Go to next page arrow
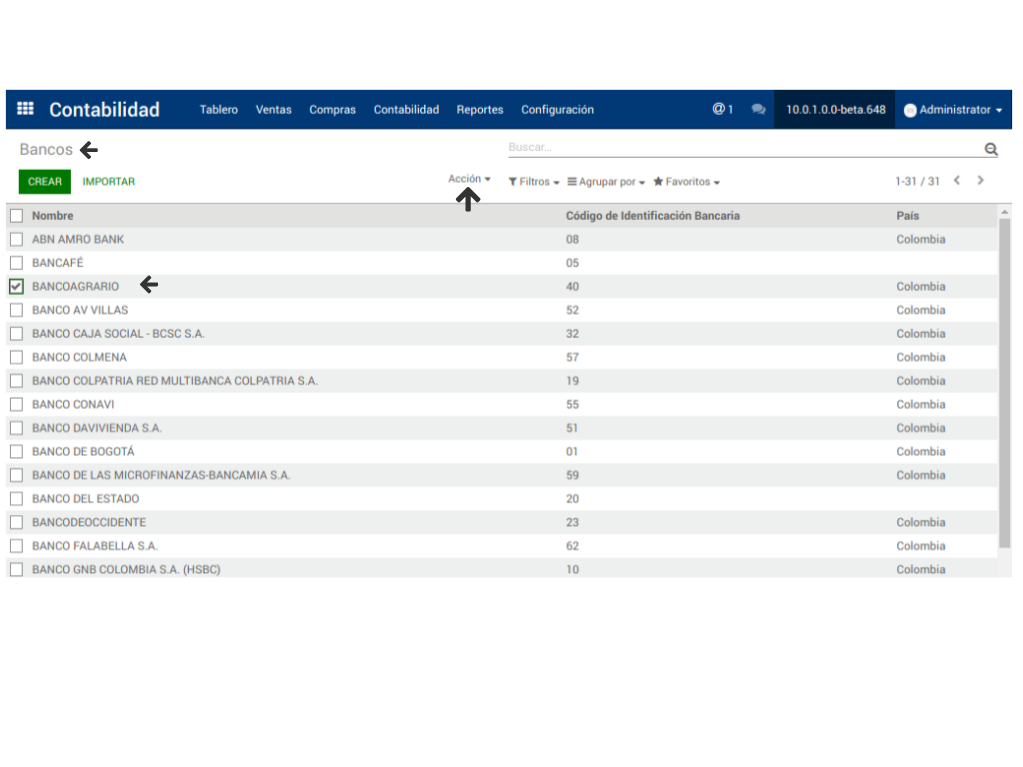The height and width of the screenshot is (767, 1023). pos(980,181)
